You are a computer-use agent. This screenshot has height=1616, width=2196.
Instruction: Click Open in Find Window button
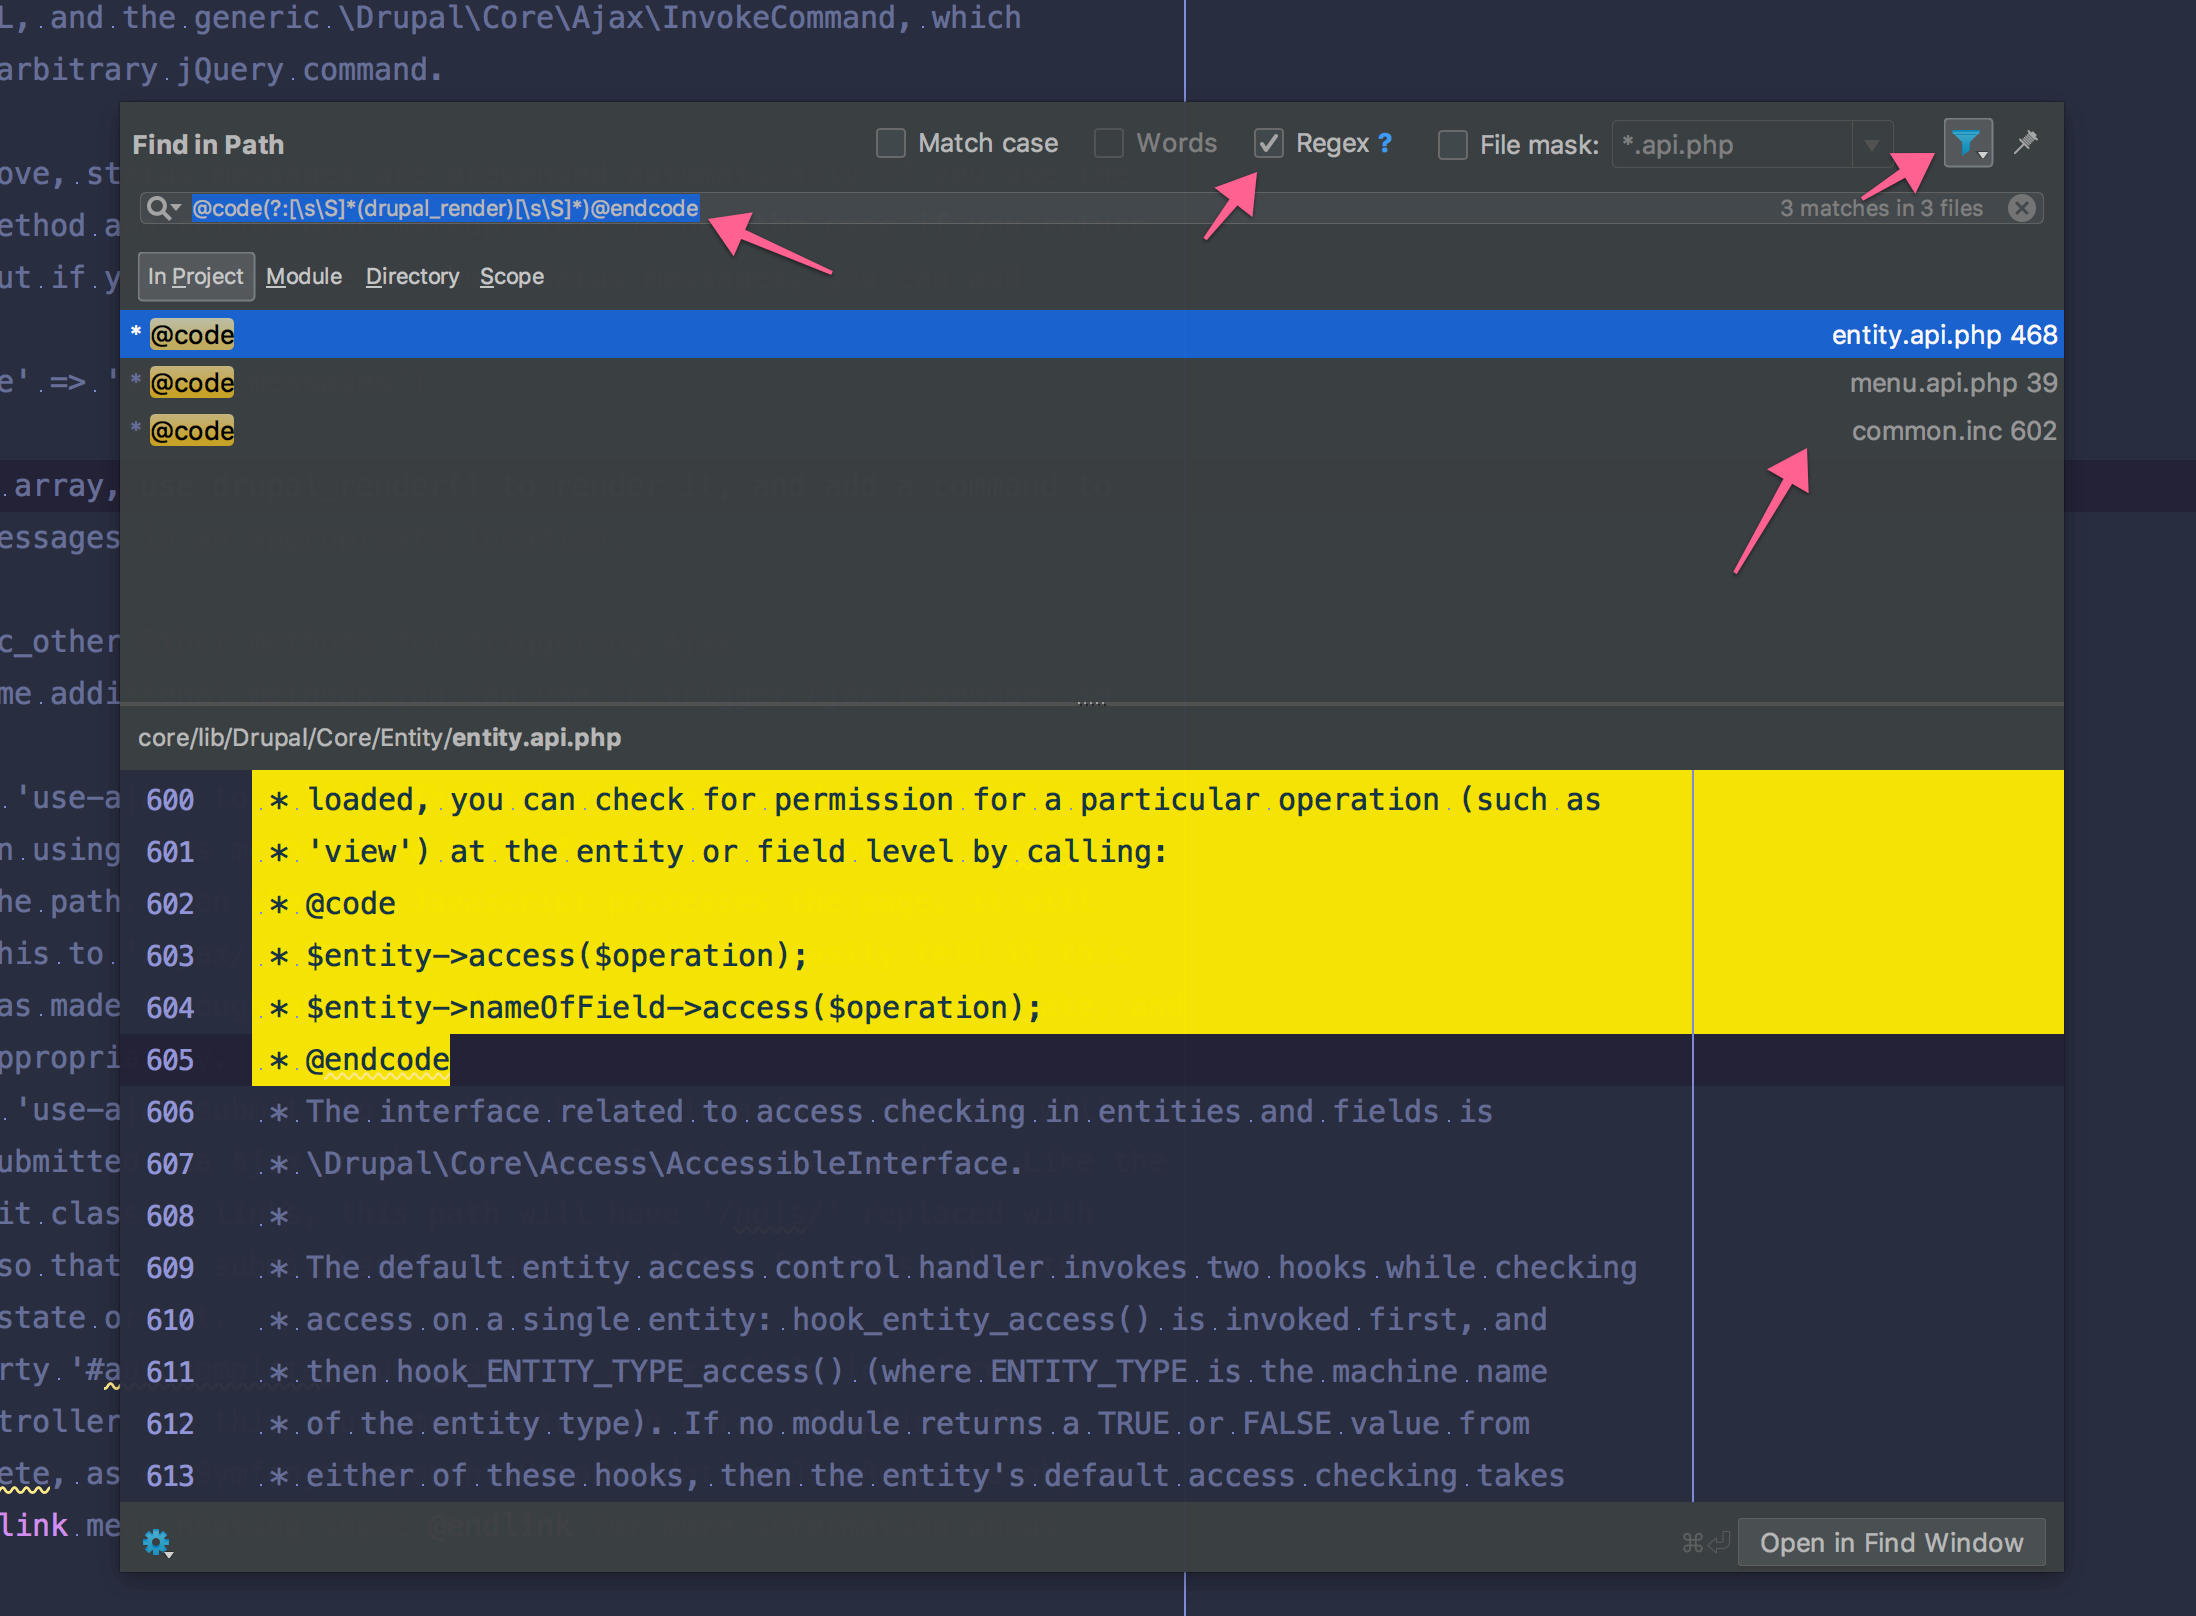[x=1890, y=1542]
